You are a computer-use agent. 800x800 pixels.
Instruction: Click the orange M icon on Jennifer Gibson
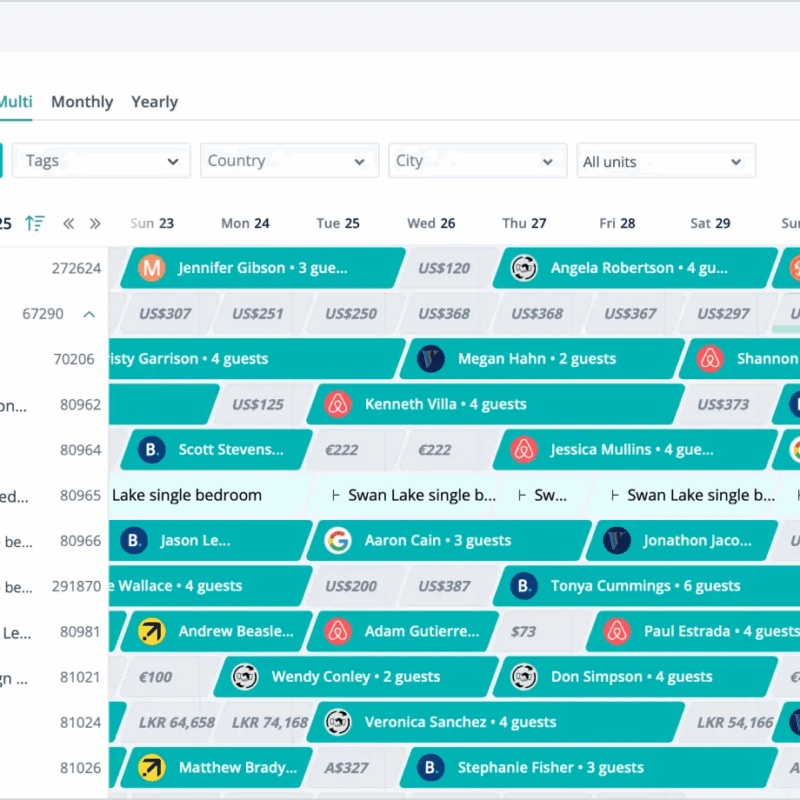point(151,268)
